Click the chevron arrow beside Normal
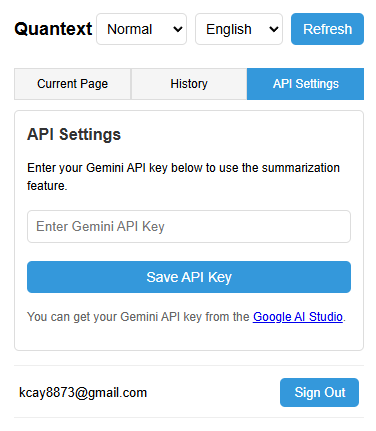Image resolution: width=376 pixels, height=431 pixels. 178,29
